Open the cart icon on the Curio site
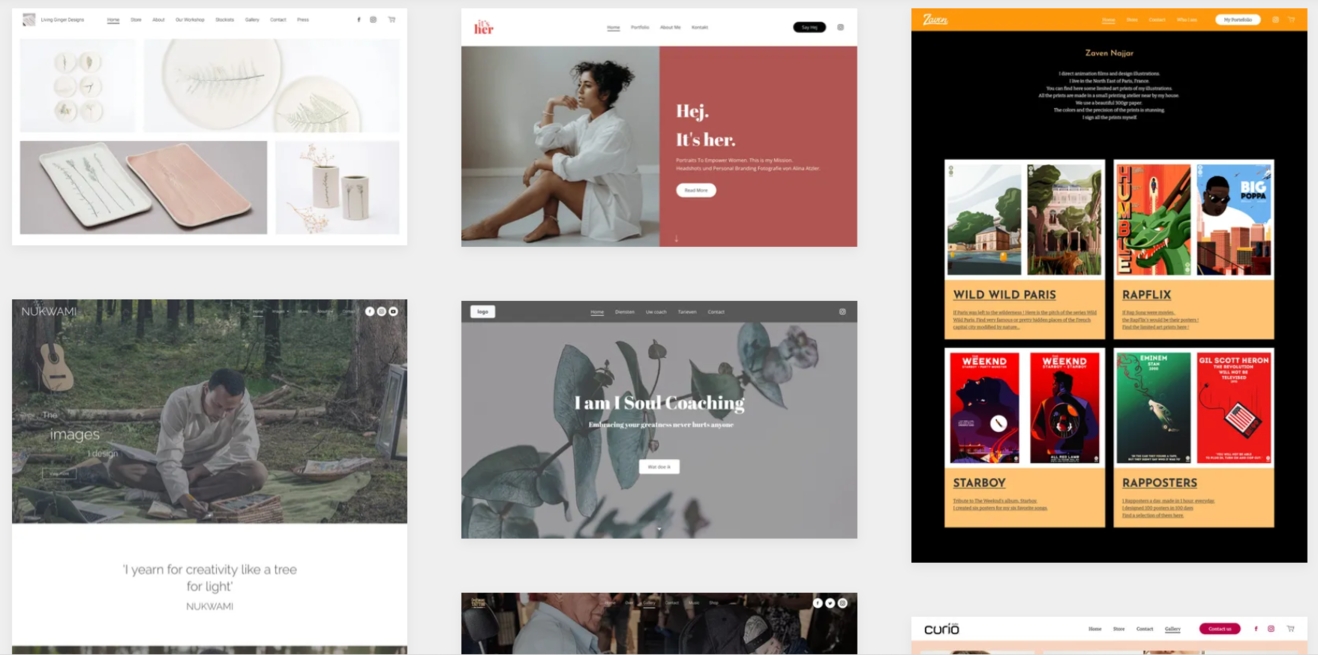 [1293, 628]
